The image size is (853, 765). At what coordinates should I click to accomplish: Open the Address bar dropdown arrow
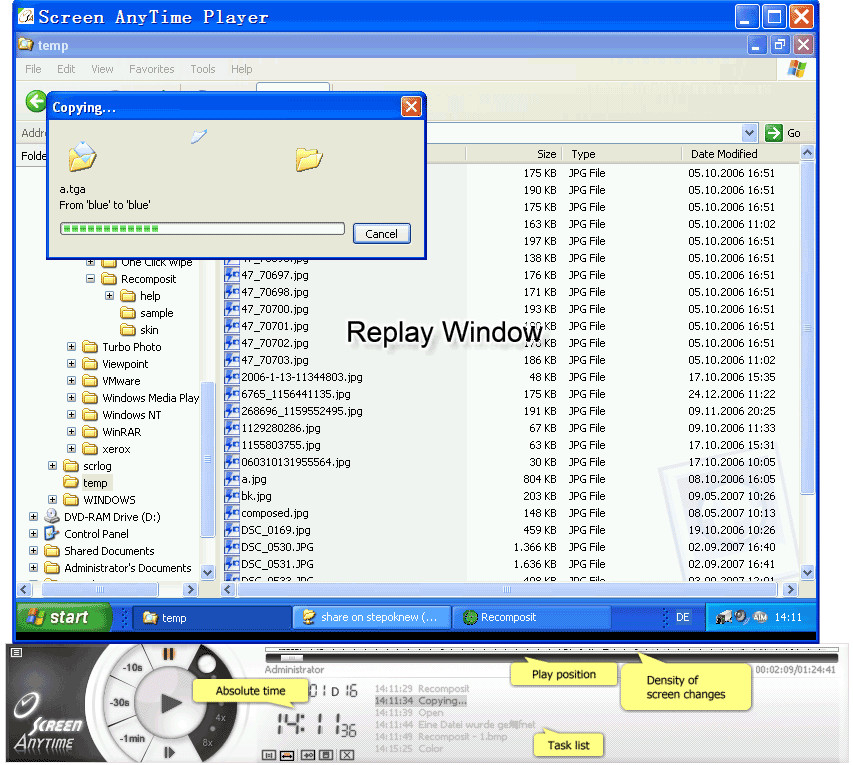point(749,133)
